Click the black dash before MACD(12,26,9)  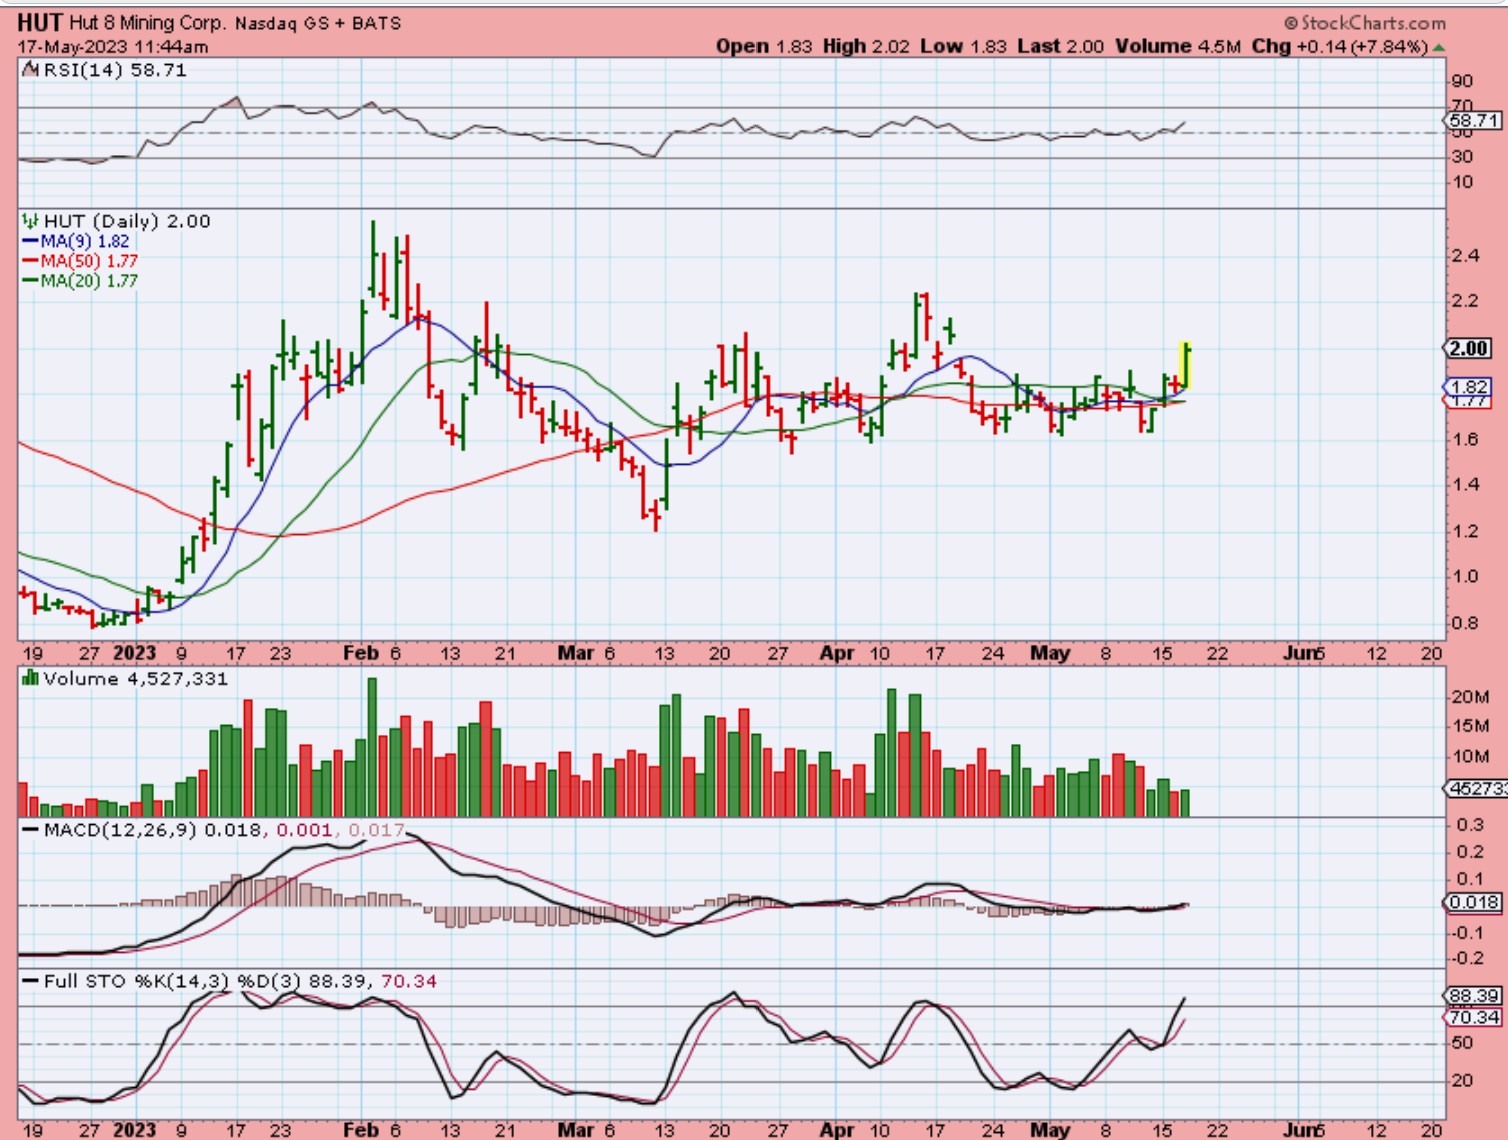[30, 830]
